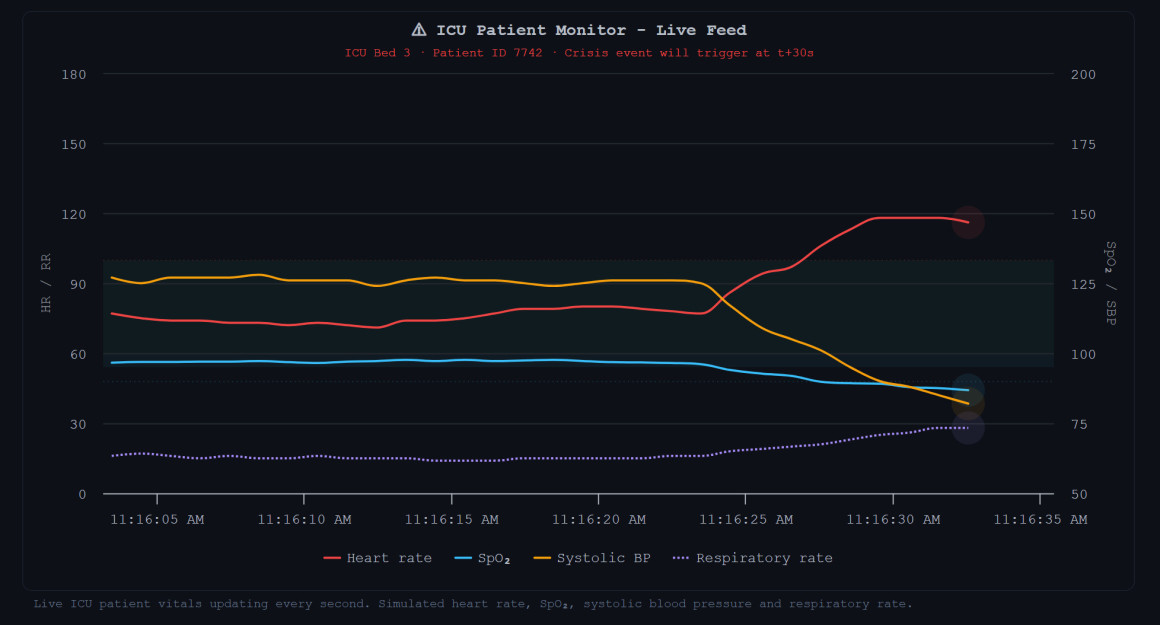The height and width of the screenshot is (625, 1160).
Task: Click the 11:16:15 AM axis label
Action: 451,519
